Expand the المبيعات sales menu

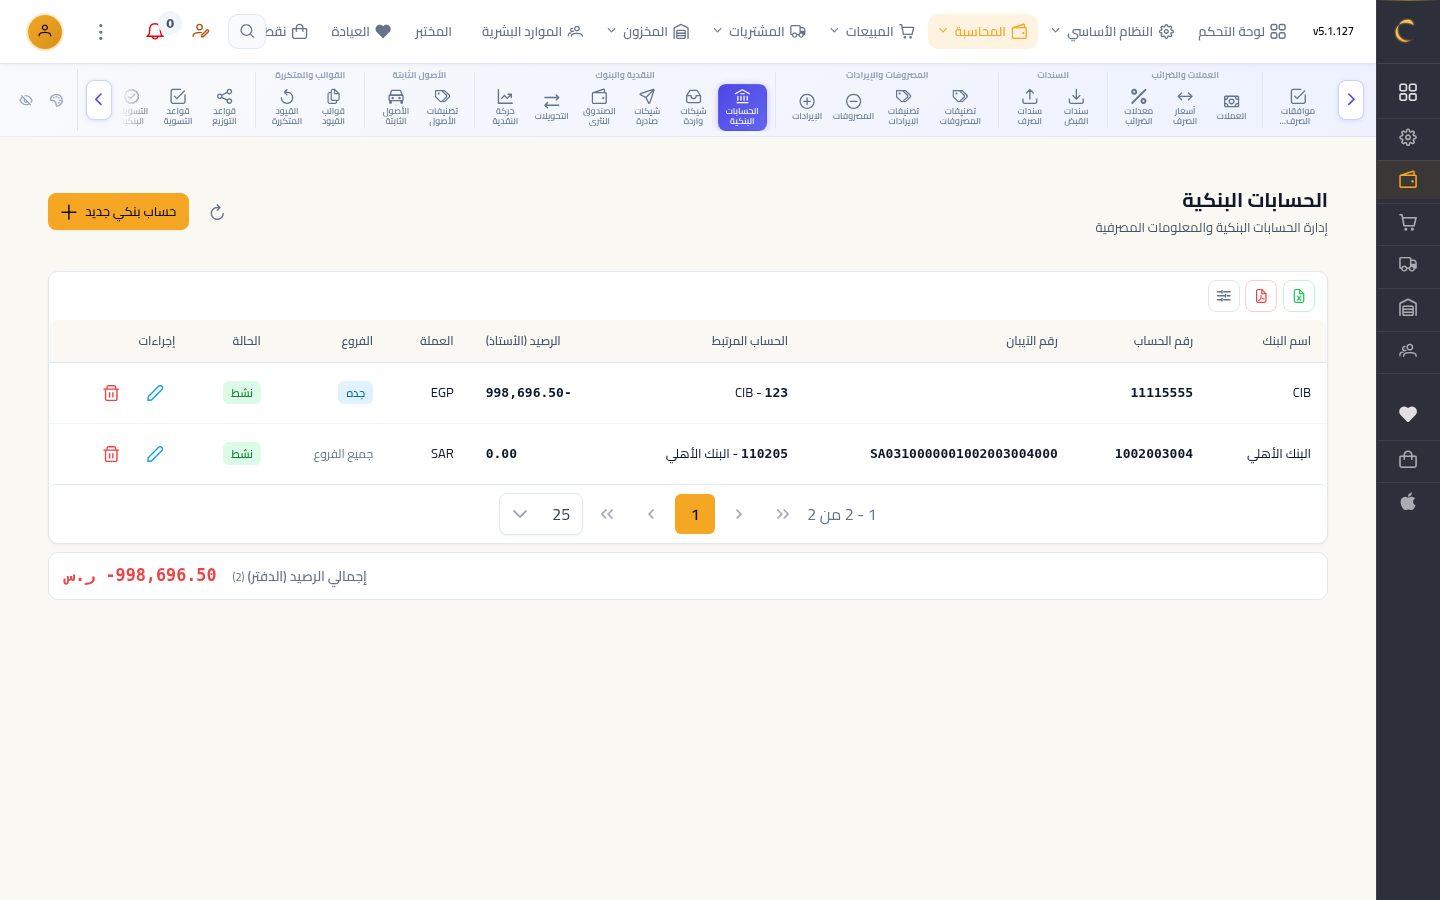click(x=872, y=32)
